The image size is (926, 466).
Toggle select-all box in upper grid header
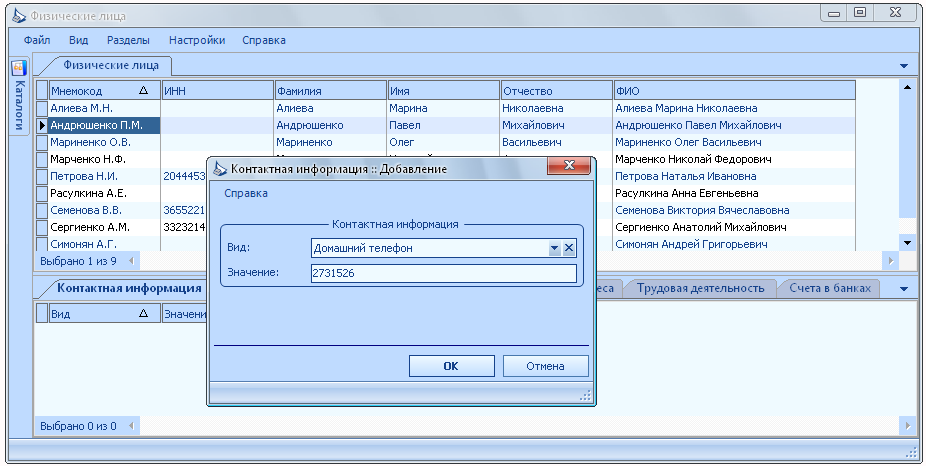(42, 90)
